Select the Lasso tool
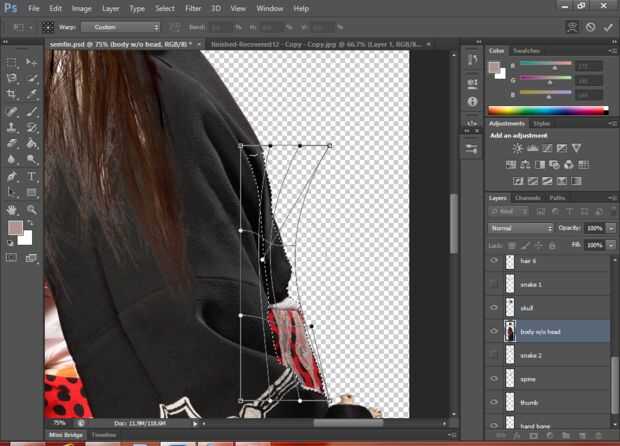The height and width of the screenshot is (446, 620). pyautogui.click(x=11, y=78)
